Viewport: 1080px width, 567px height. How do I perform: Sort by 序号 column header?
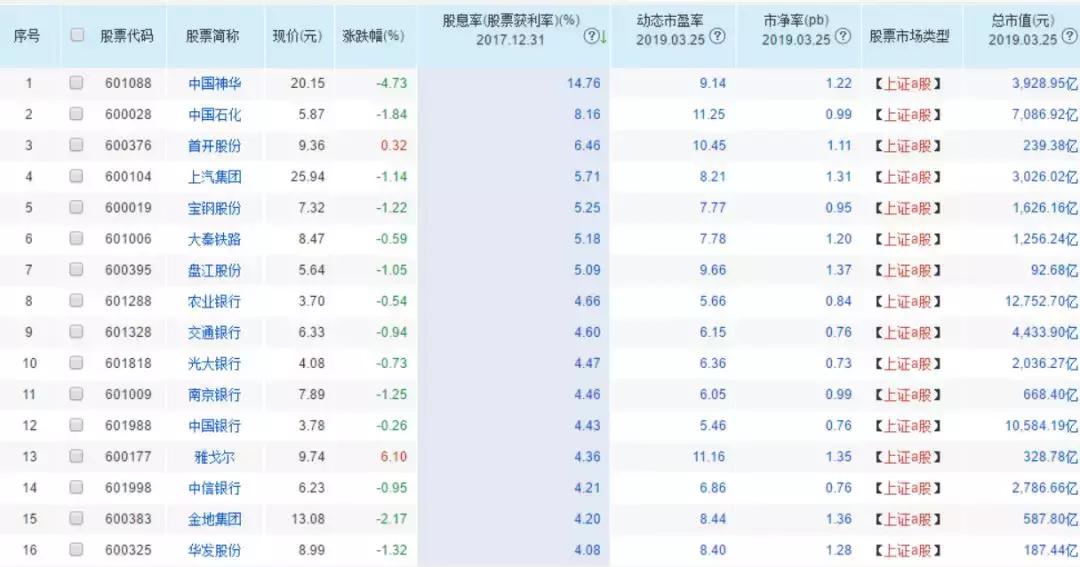27,36
